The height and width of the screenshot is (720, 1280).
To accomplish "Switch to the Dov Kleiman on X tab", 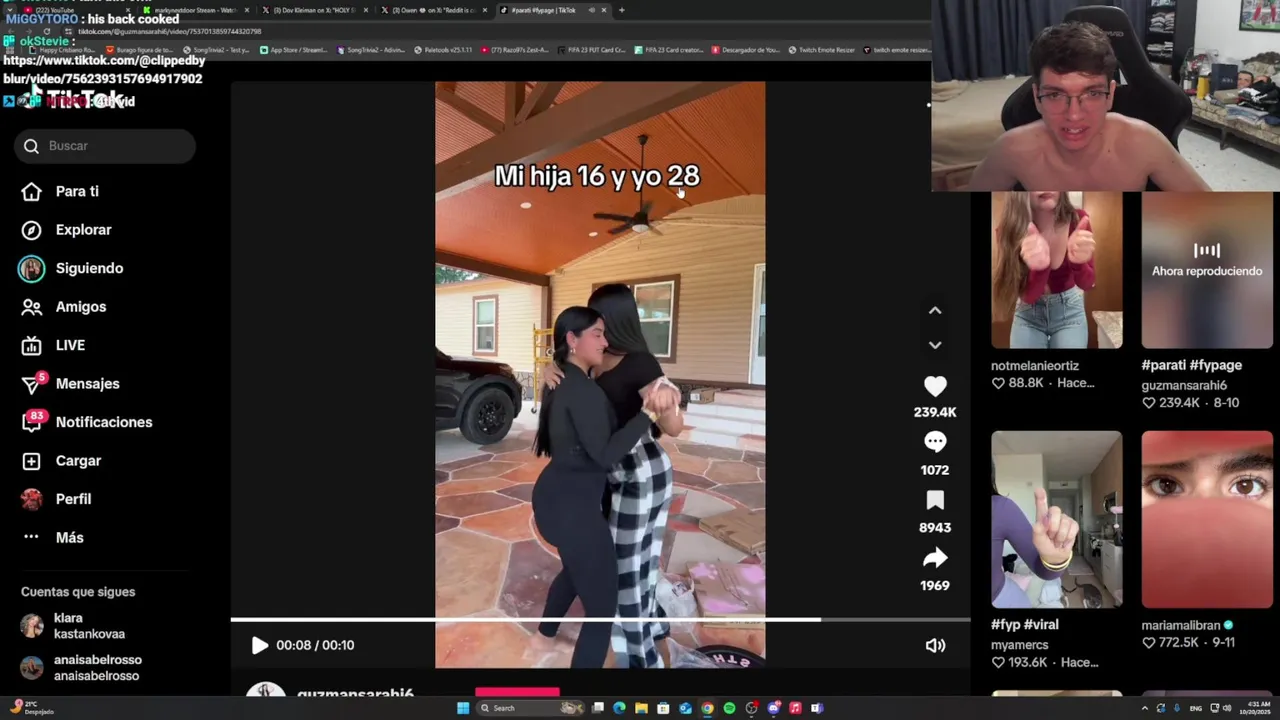I will (x=314, y=10).
